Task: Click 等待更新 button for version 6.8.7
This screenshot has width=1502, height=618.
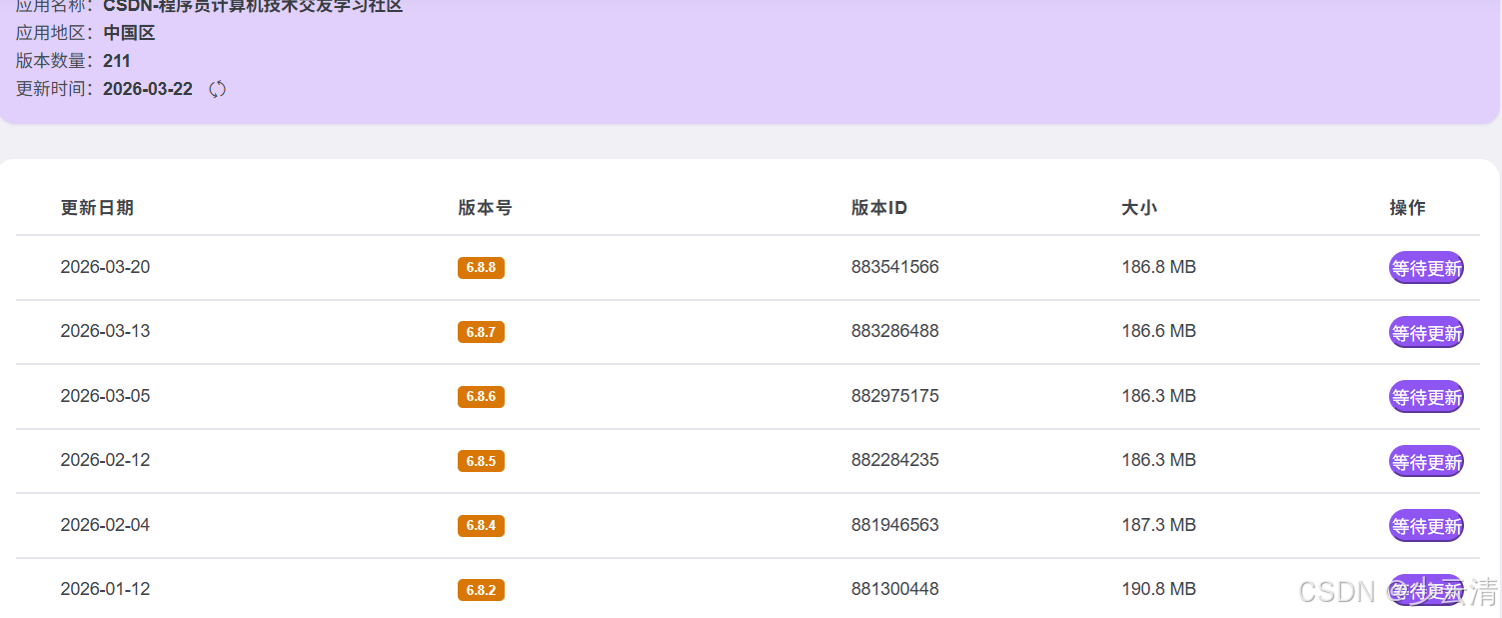Action: pyautogui.click(x=1426, y=332)
